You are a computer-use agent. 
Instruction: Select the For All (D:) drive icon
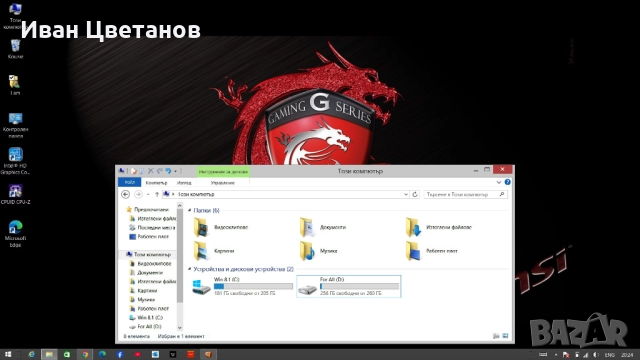click(307, 288)
